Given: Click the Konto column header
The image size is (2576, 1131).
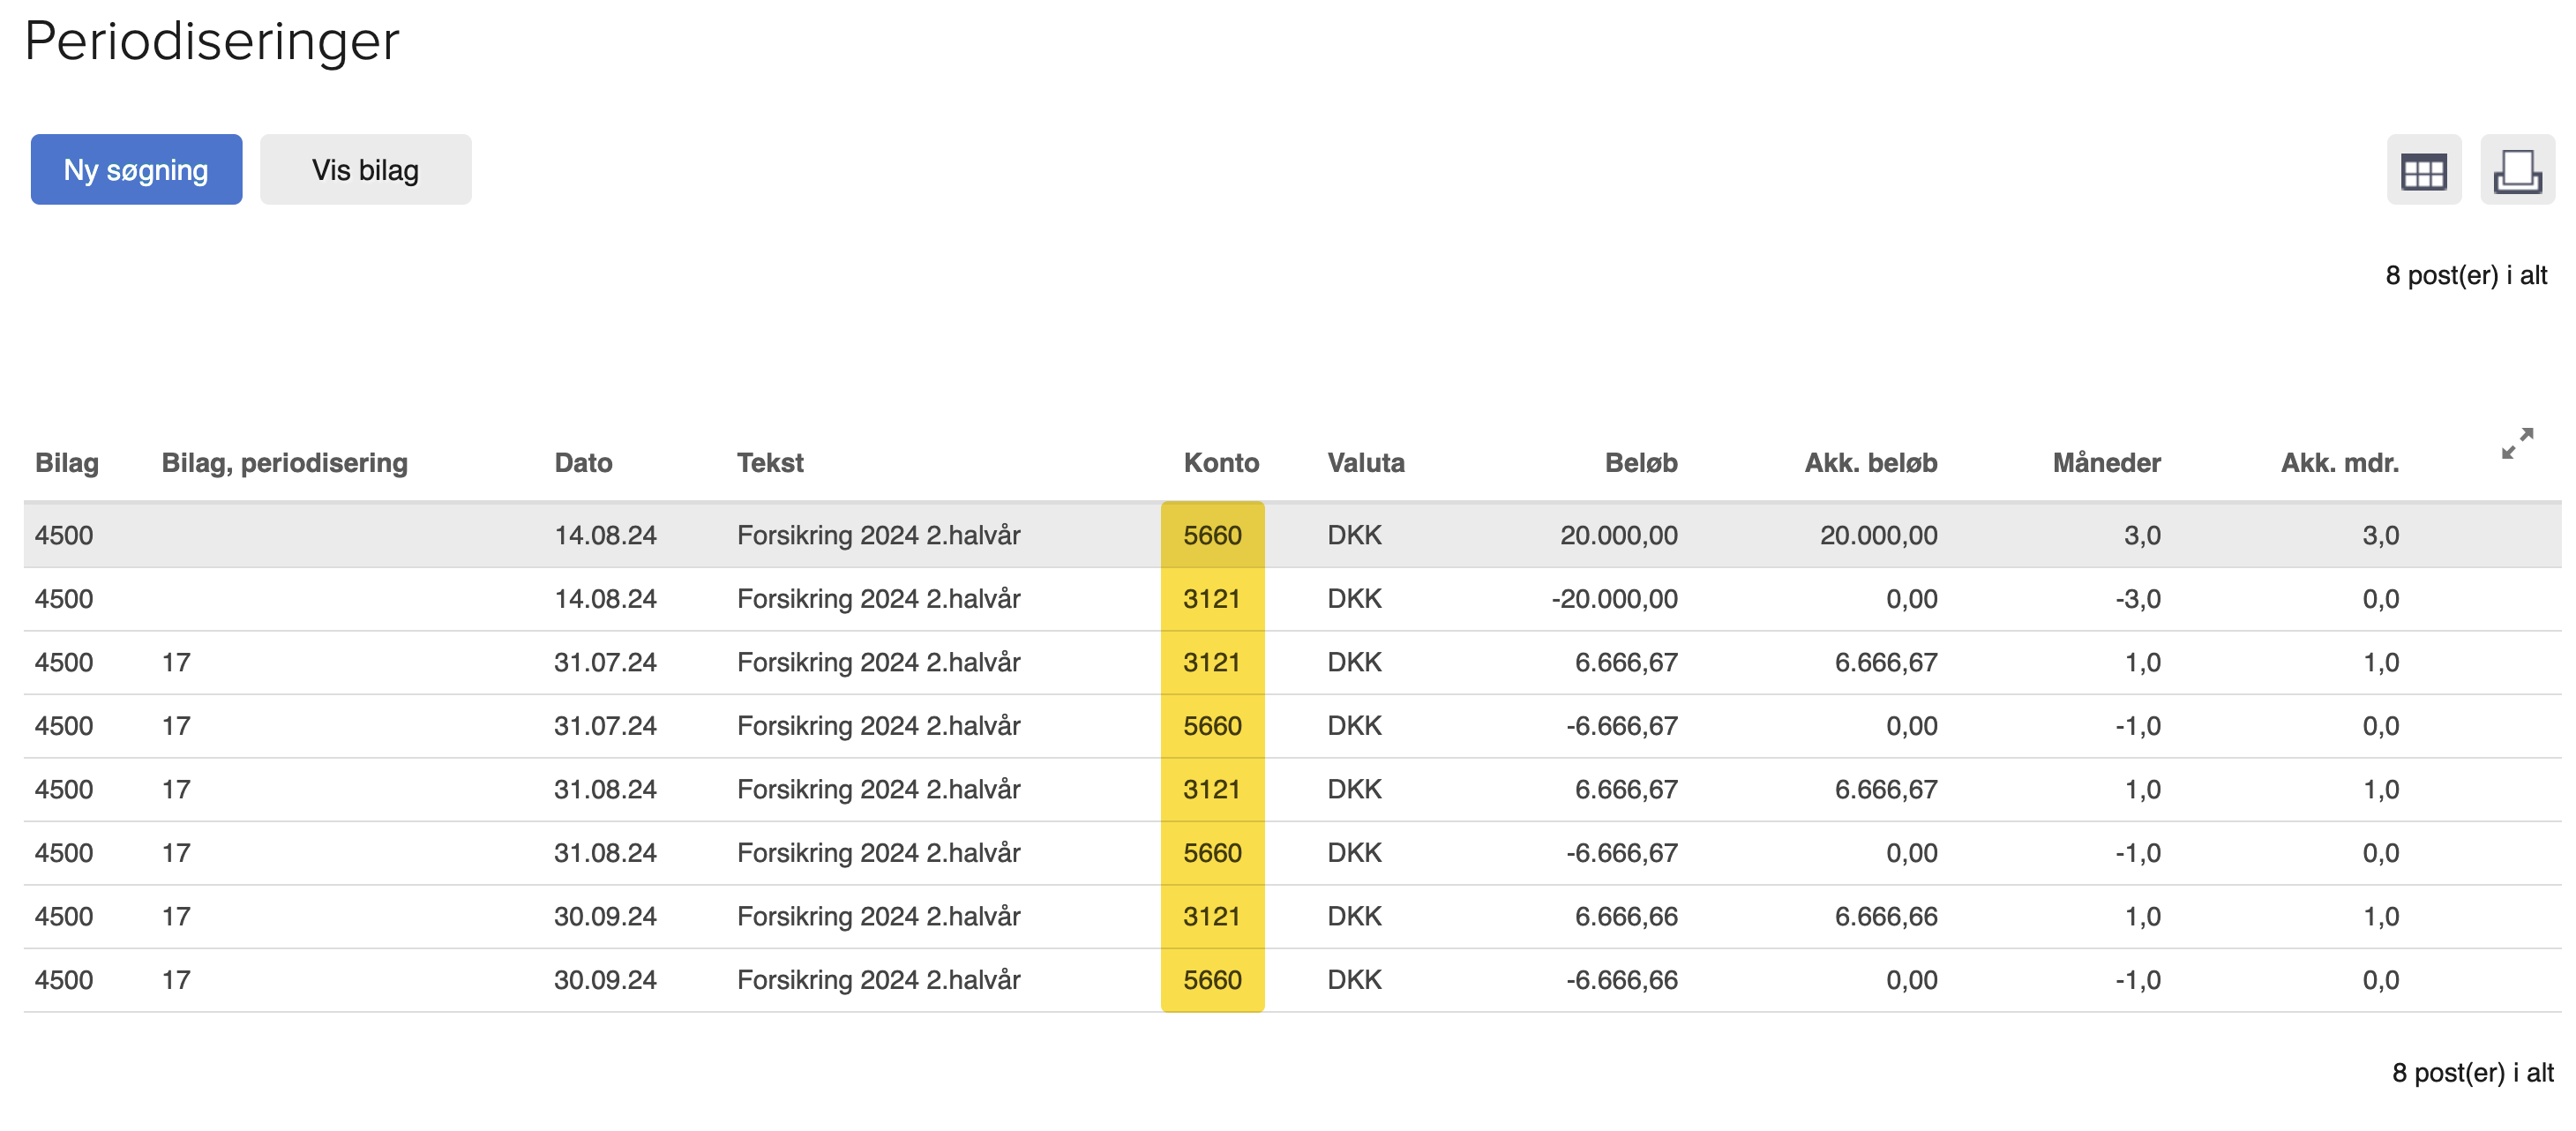Looking at the screenshot, I should tap(1220, 463).
